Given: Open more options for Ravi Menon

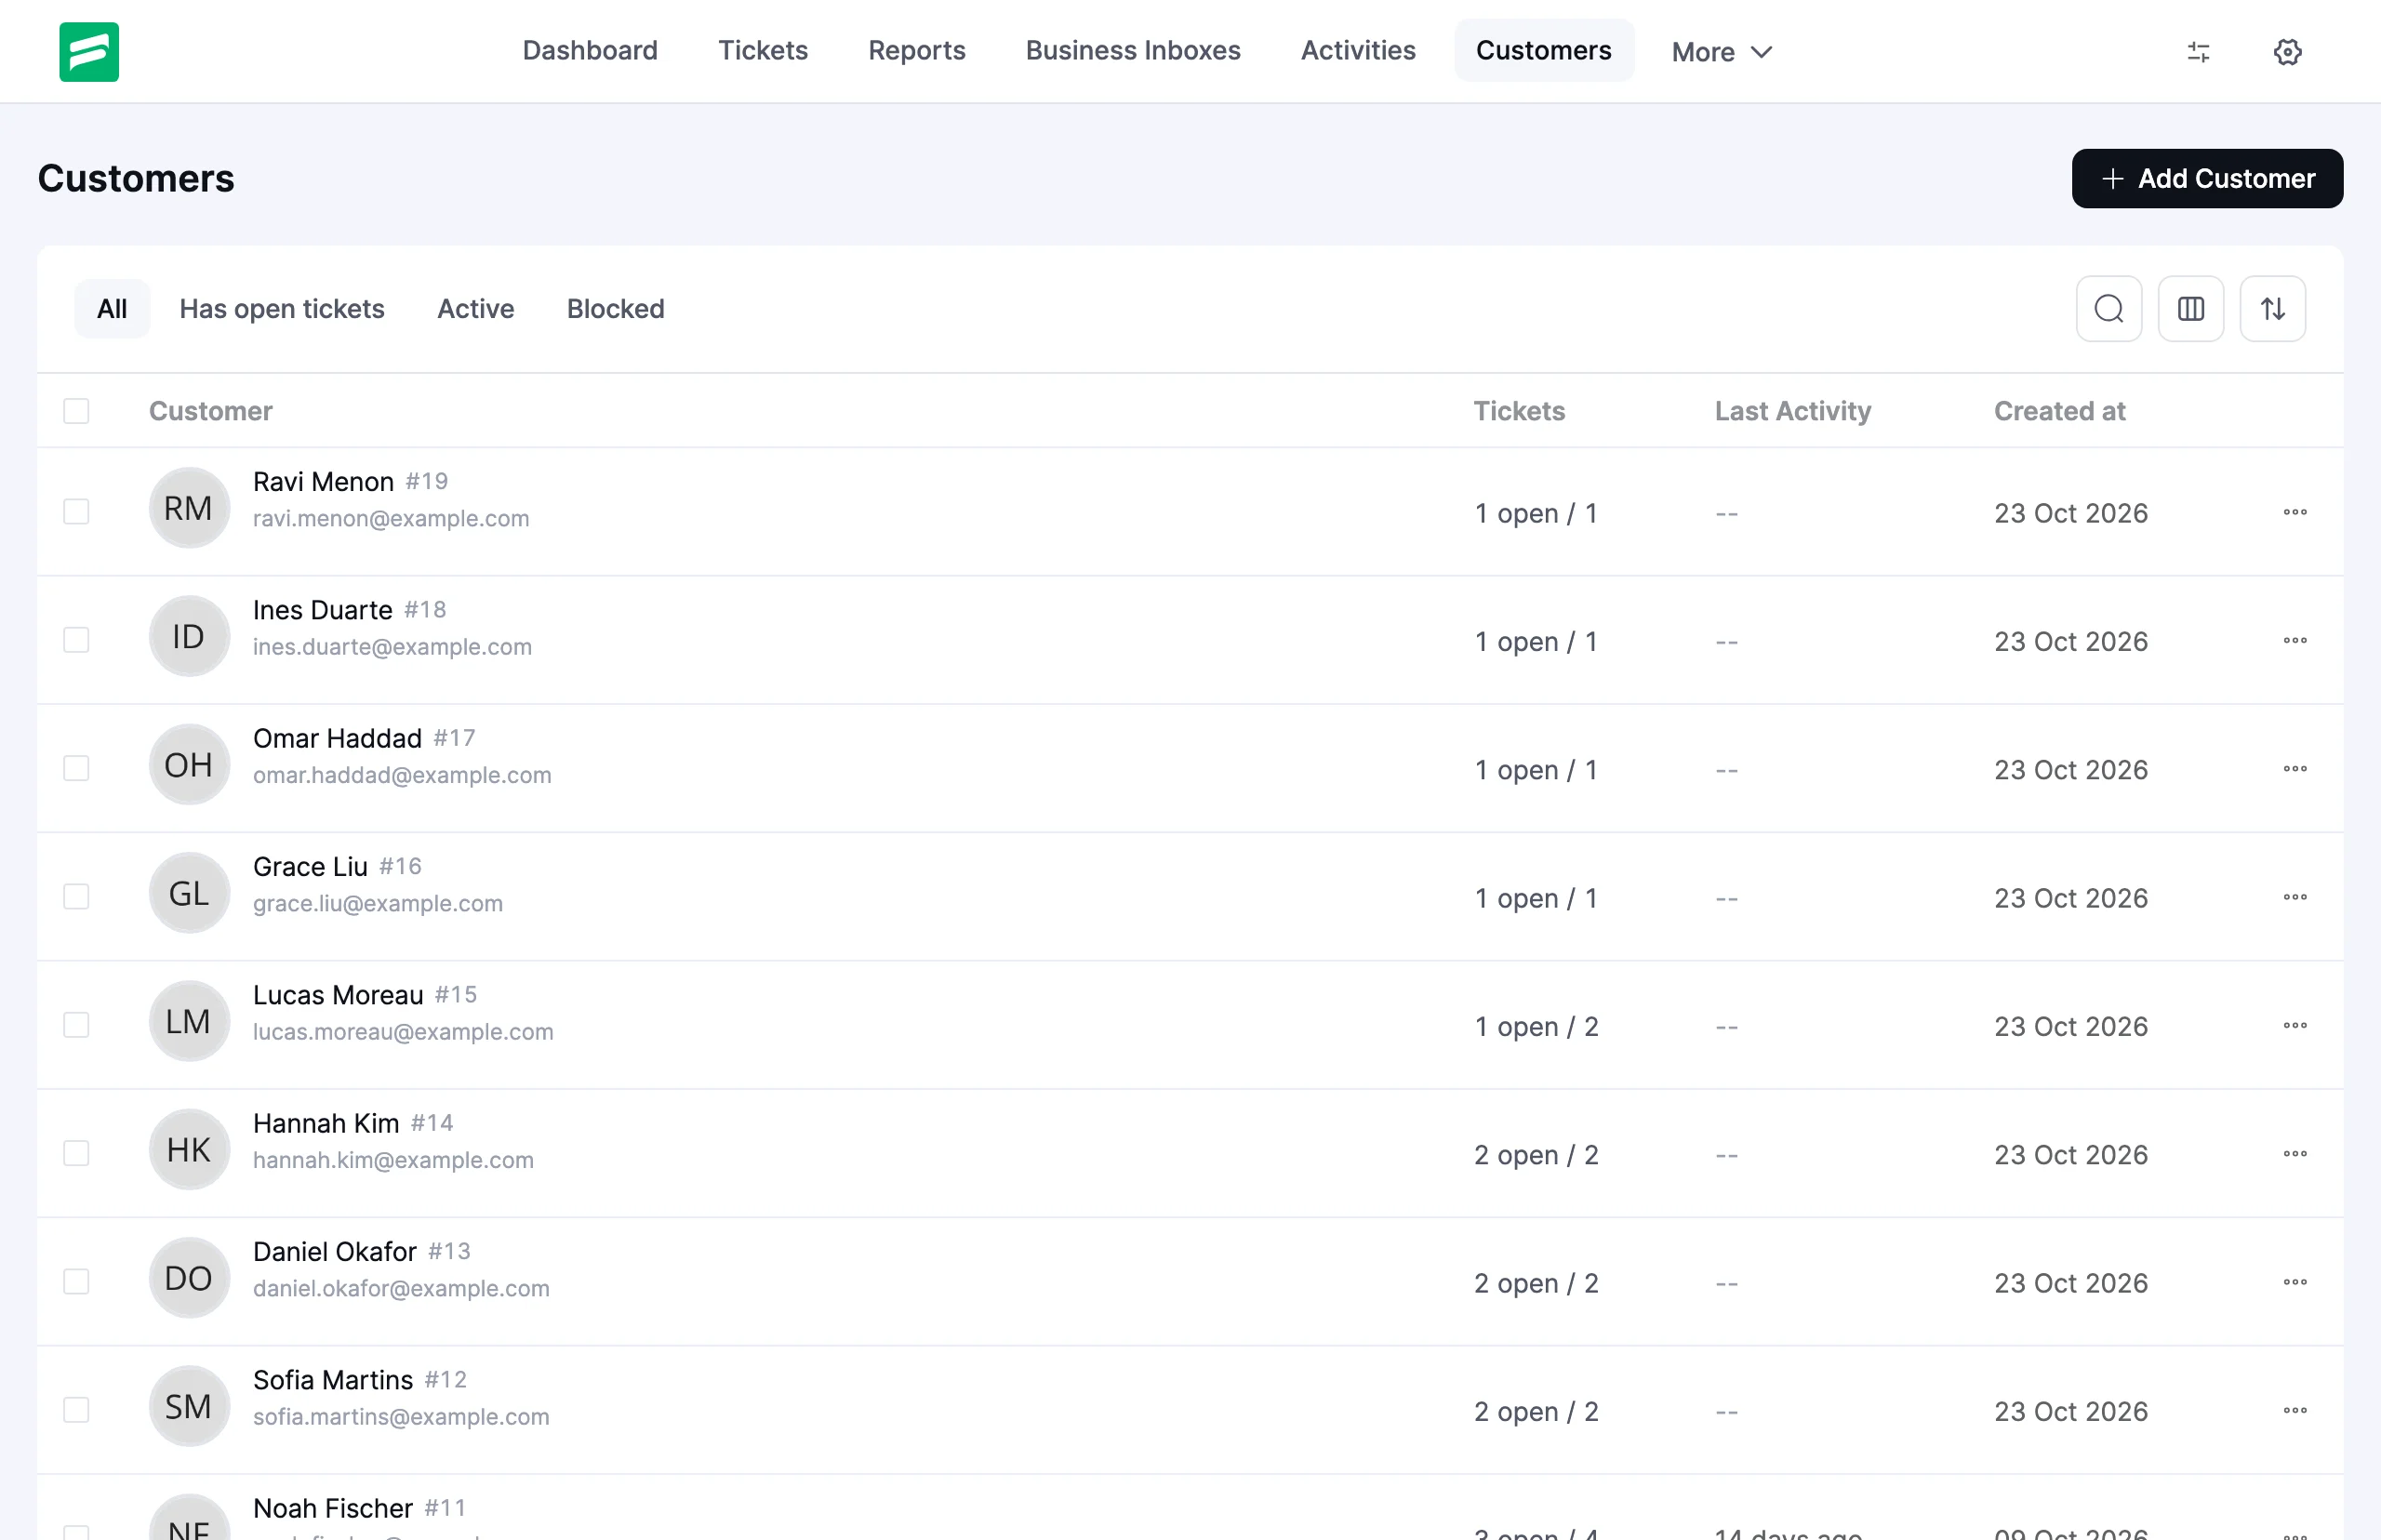Looking at the screenshot, I should click(x=2295, y=512).
